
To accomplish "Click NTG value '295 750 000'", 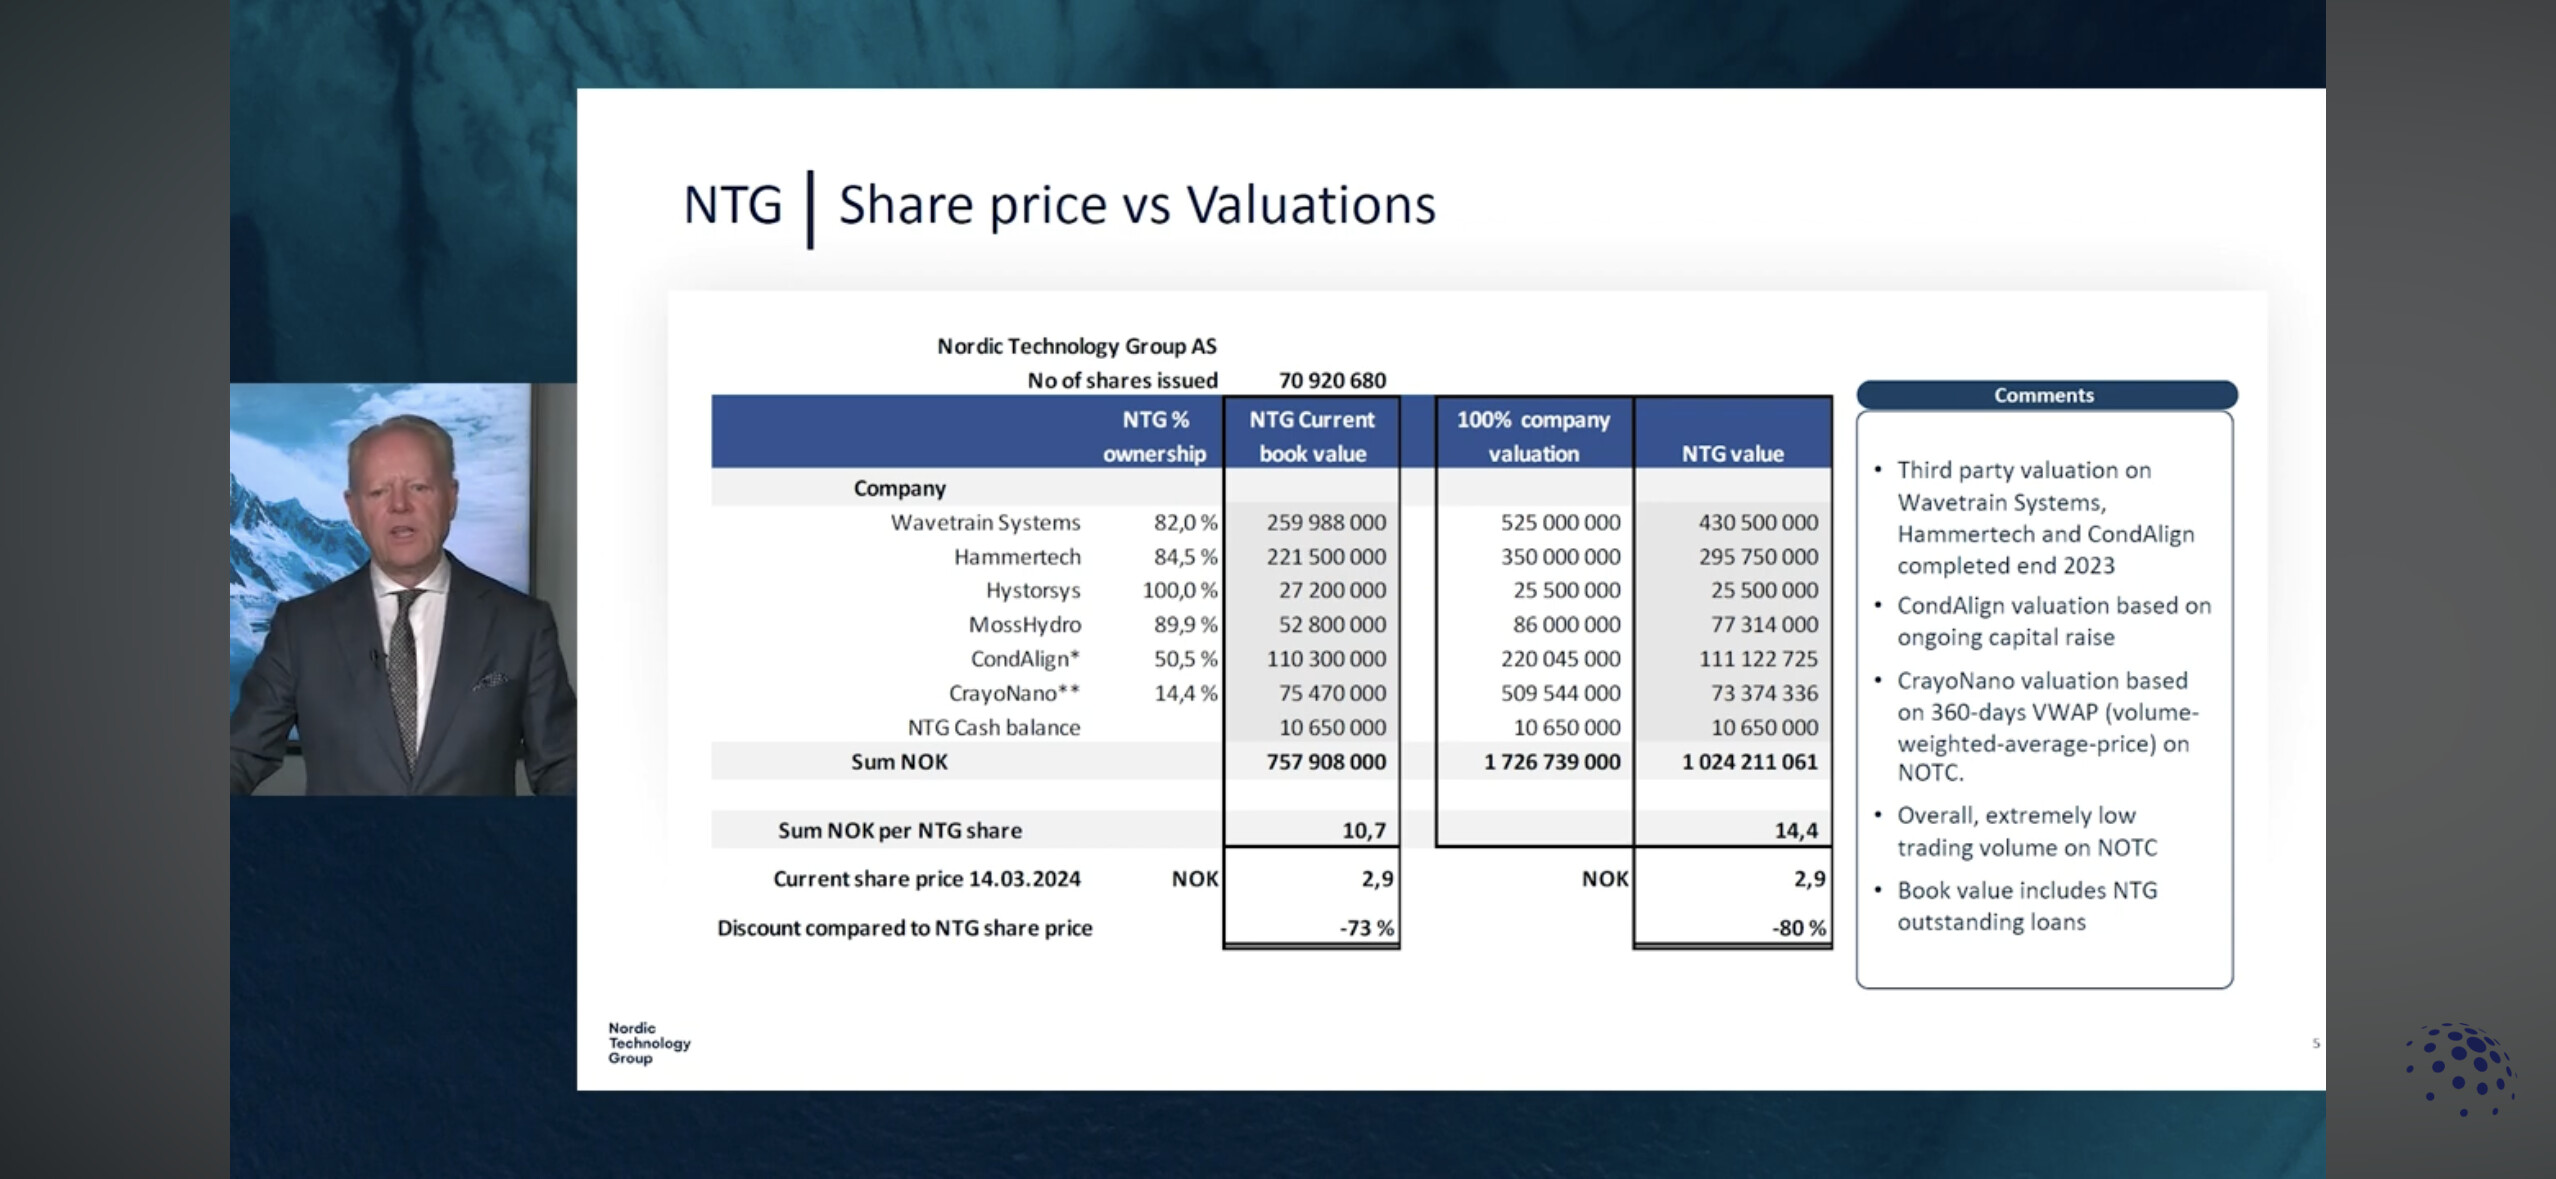I will [1758, 556].
